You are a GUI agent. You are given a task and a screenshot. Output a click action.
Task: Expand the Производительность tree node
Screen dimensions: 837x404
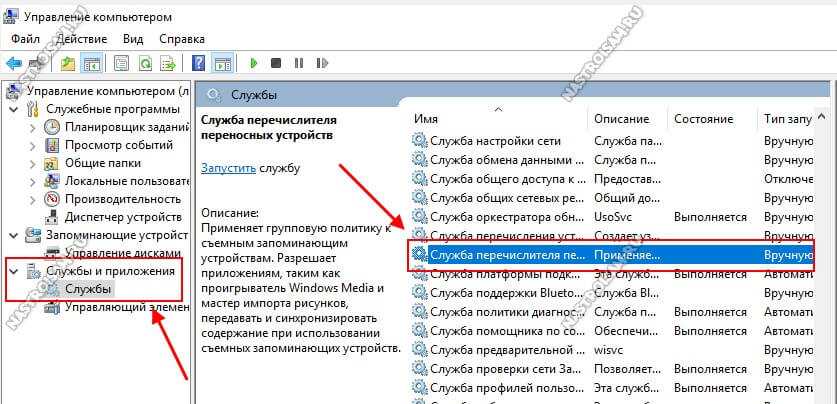tap(33, 199)
